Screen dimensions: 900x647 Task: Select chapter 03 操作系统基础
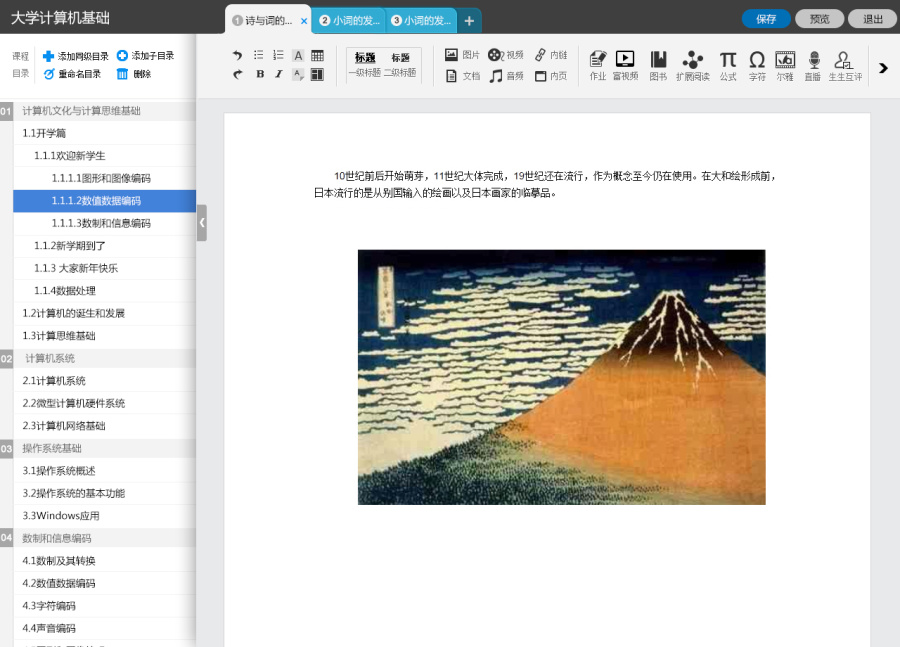(98, 448)
